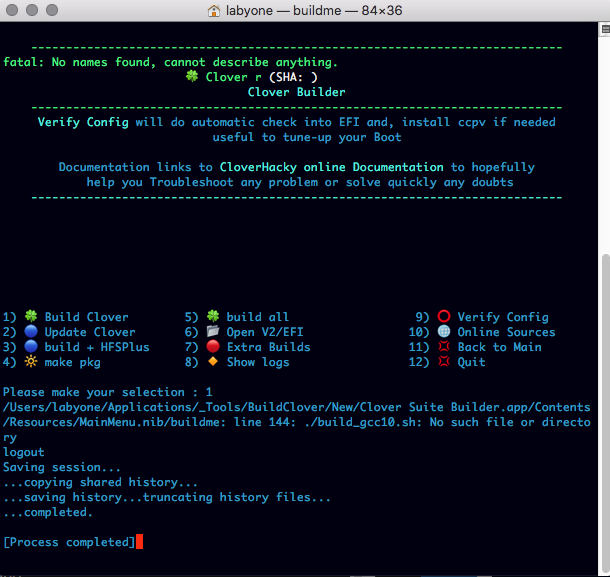Image resolution: width=610 pixels, height=577 pixels.
Task: Click the folder icon beside Open V2/EFI
Action: [x=213, y=331]
